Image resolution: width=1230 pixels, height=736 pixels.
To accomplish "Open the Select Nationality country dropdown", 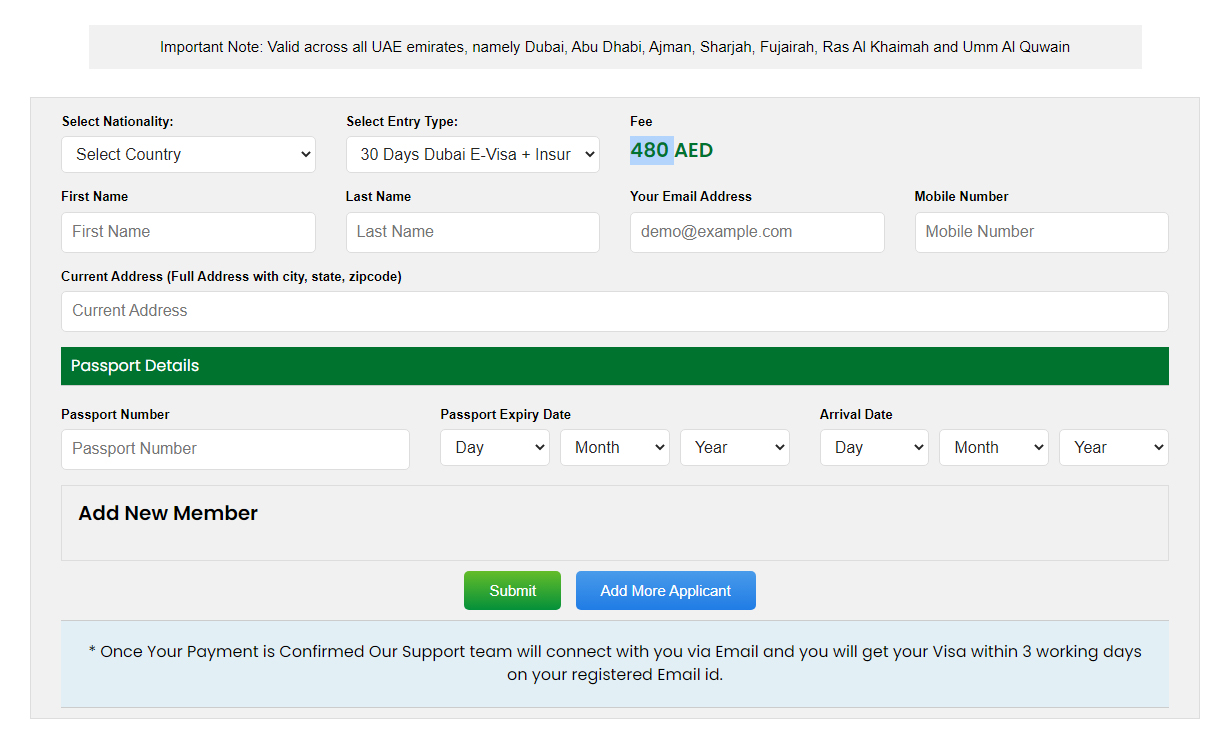I will pos(188,155).
